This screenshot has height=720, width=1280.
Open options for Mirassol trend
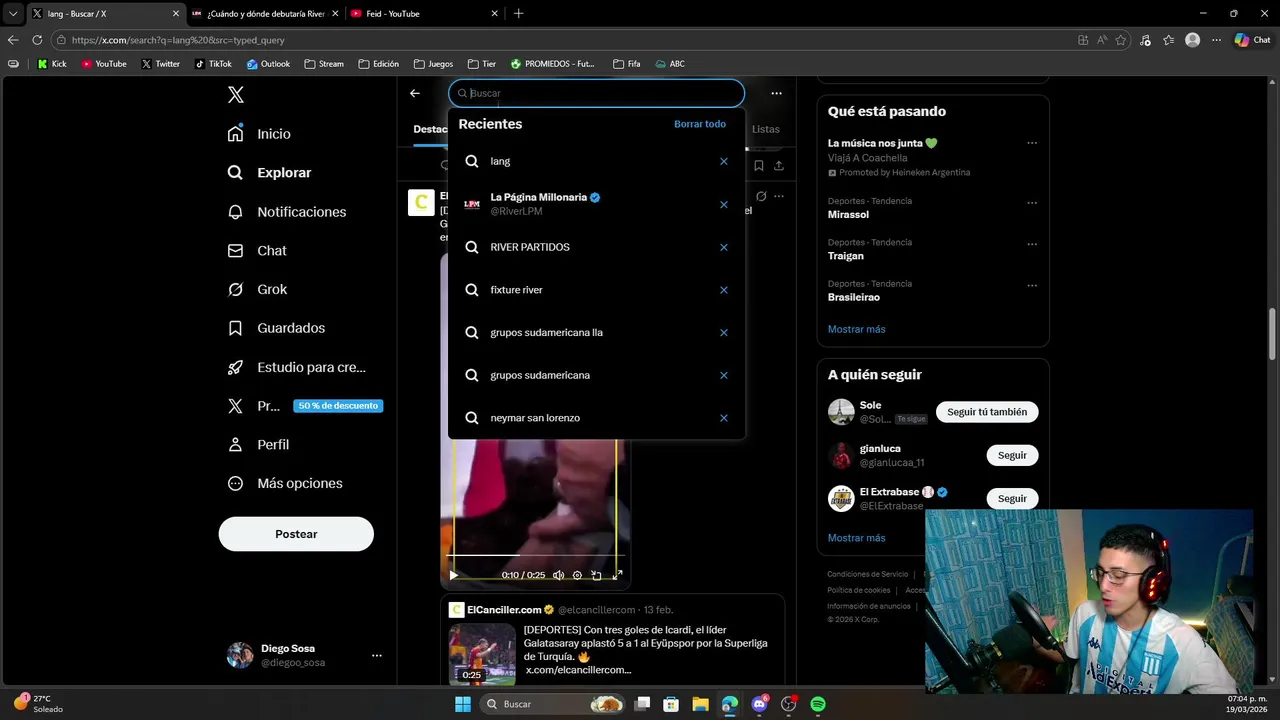[x=1031, y=202]
